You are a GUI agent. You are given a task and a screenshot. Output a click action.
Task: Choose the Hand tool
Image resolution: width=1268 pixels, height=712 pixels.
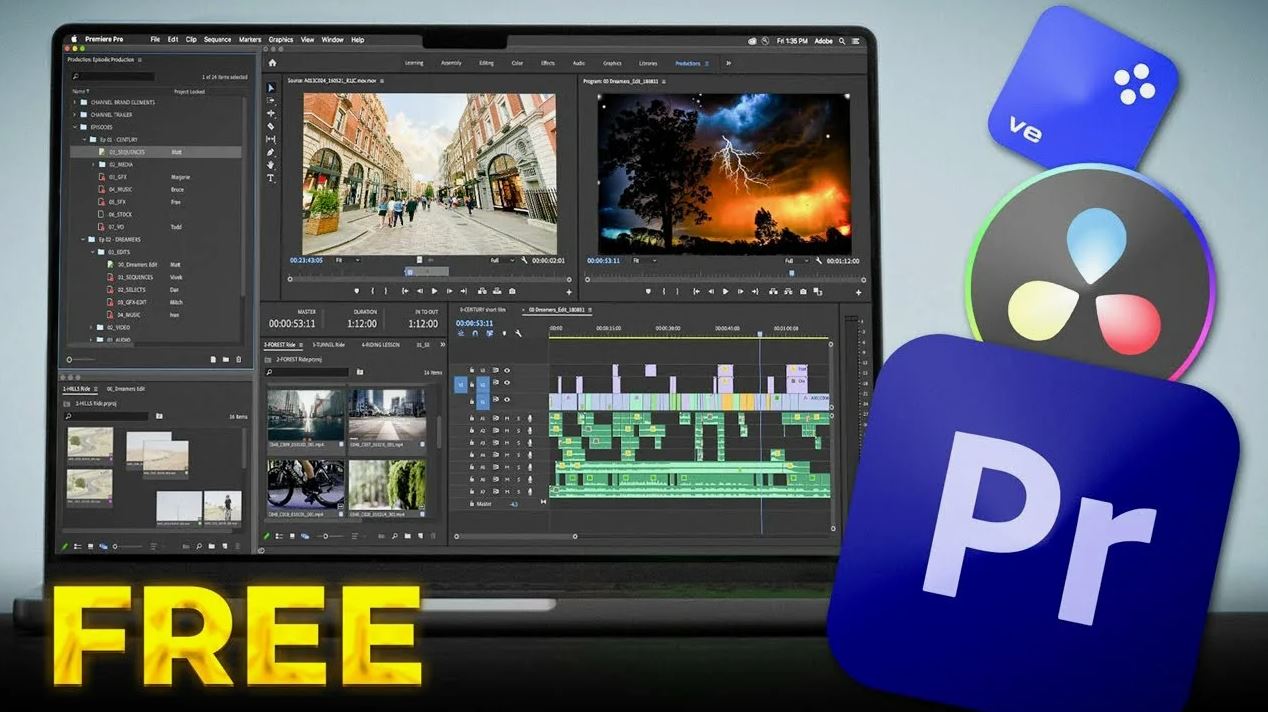(270, 166)
